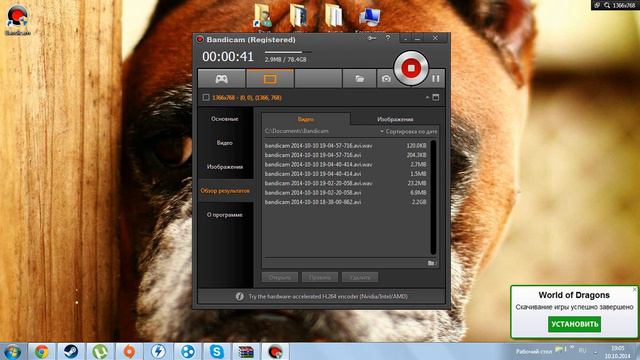Click the disk usage progress bar
The image size is (640, 360).
(x=288, y=52)
